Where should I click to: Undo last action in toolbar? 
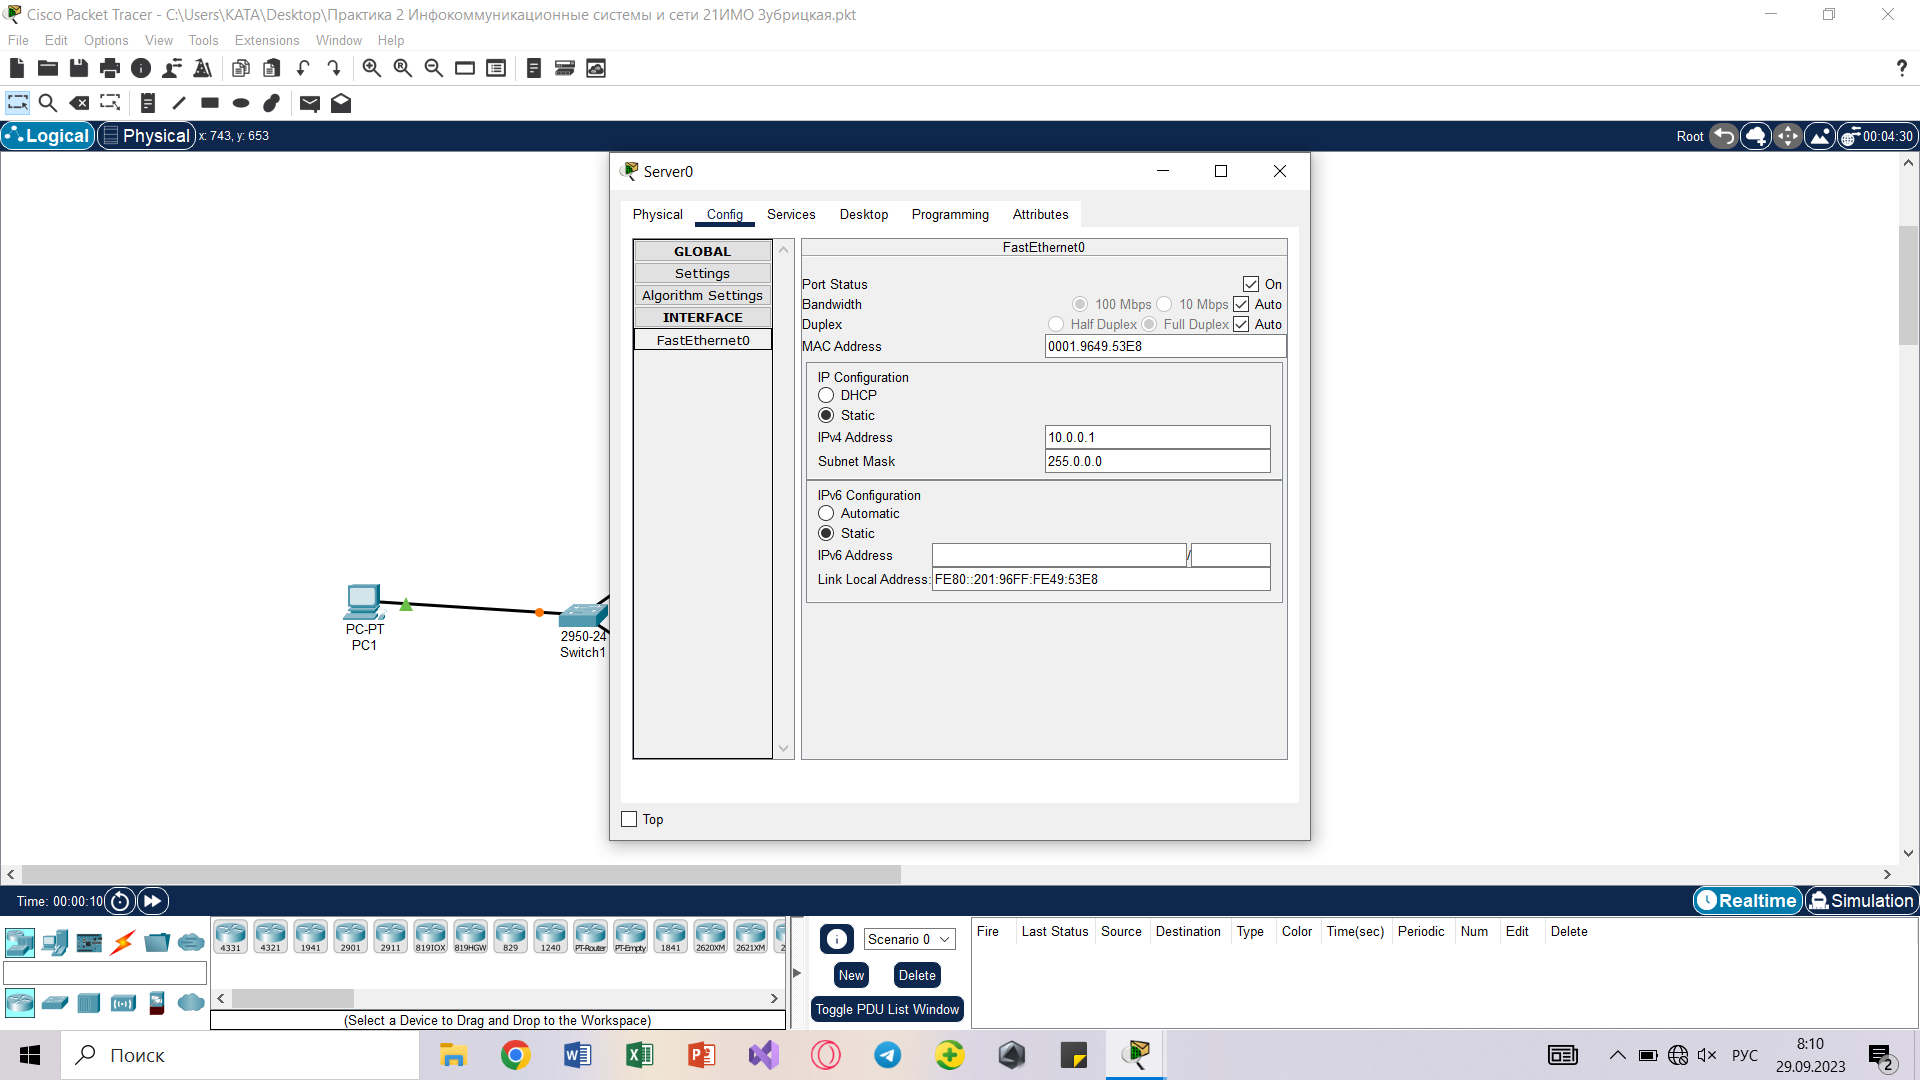[x=303, y=68]
